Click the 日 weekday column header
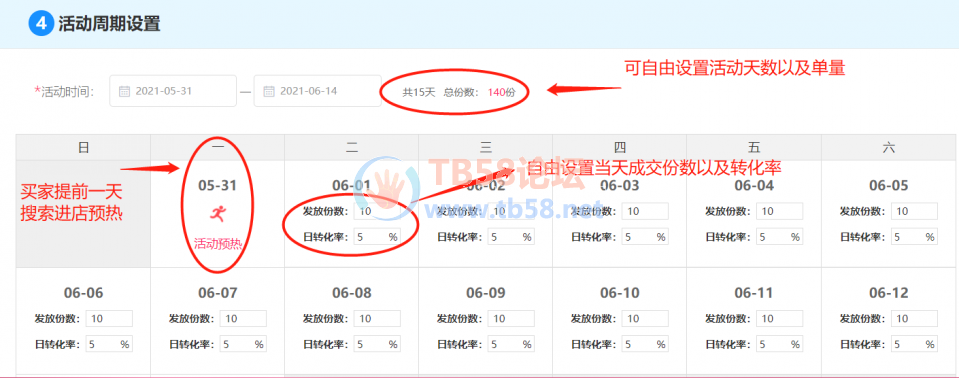The image size is (959, 378). tap(83, 147)
